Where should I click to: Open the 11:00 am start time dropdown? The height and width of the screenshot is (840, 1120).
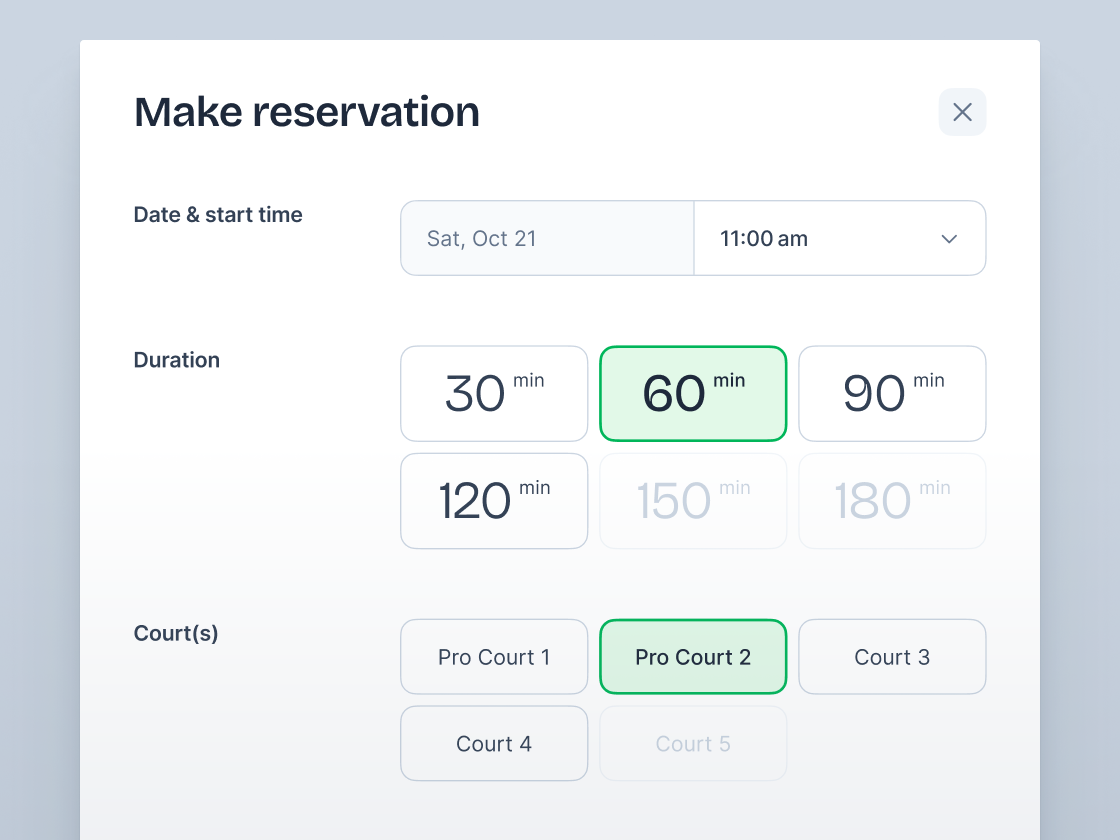click(x=838, y=238)
